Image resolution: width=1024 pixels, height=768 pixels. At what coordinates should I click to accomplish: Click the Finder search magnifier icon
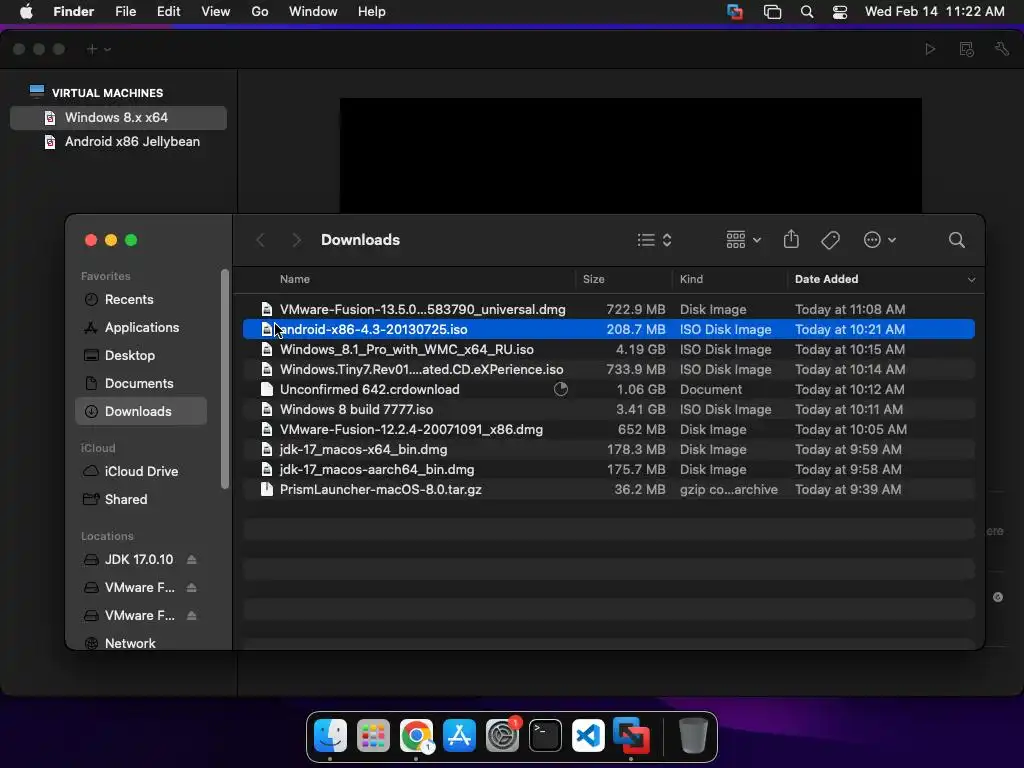tap(957, 240)
